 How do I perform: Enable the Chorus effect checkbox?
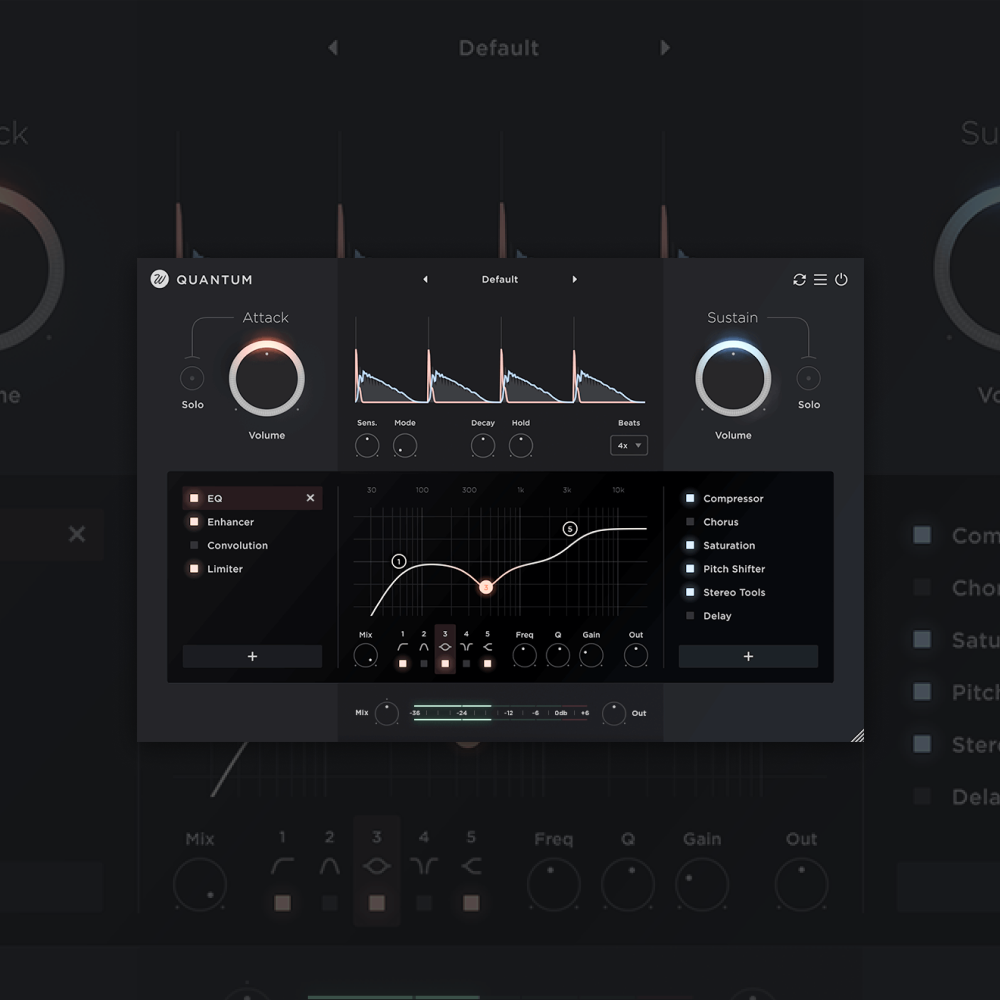coord(690,522)
